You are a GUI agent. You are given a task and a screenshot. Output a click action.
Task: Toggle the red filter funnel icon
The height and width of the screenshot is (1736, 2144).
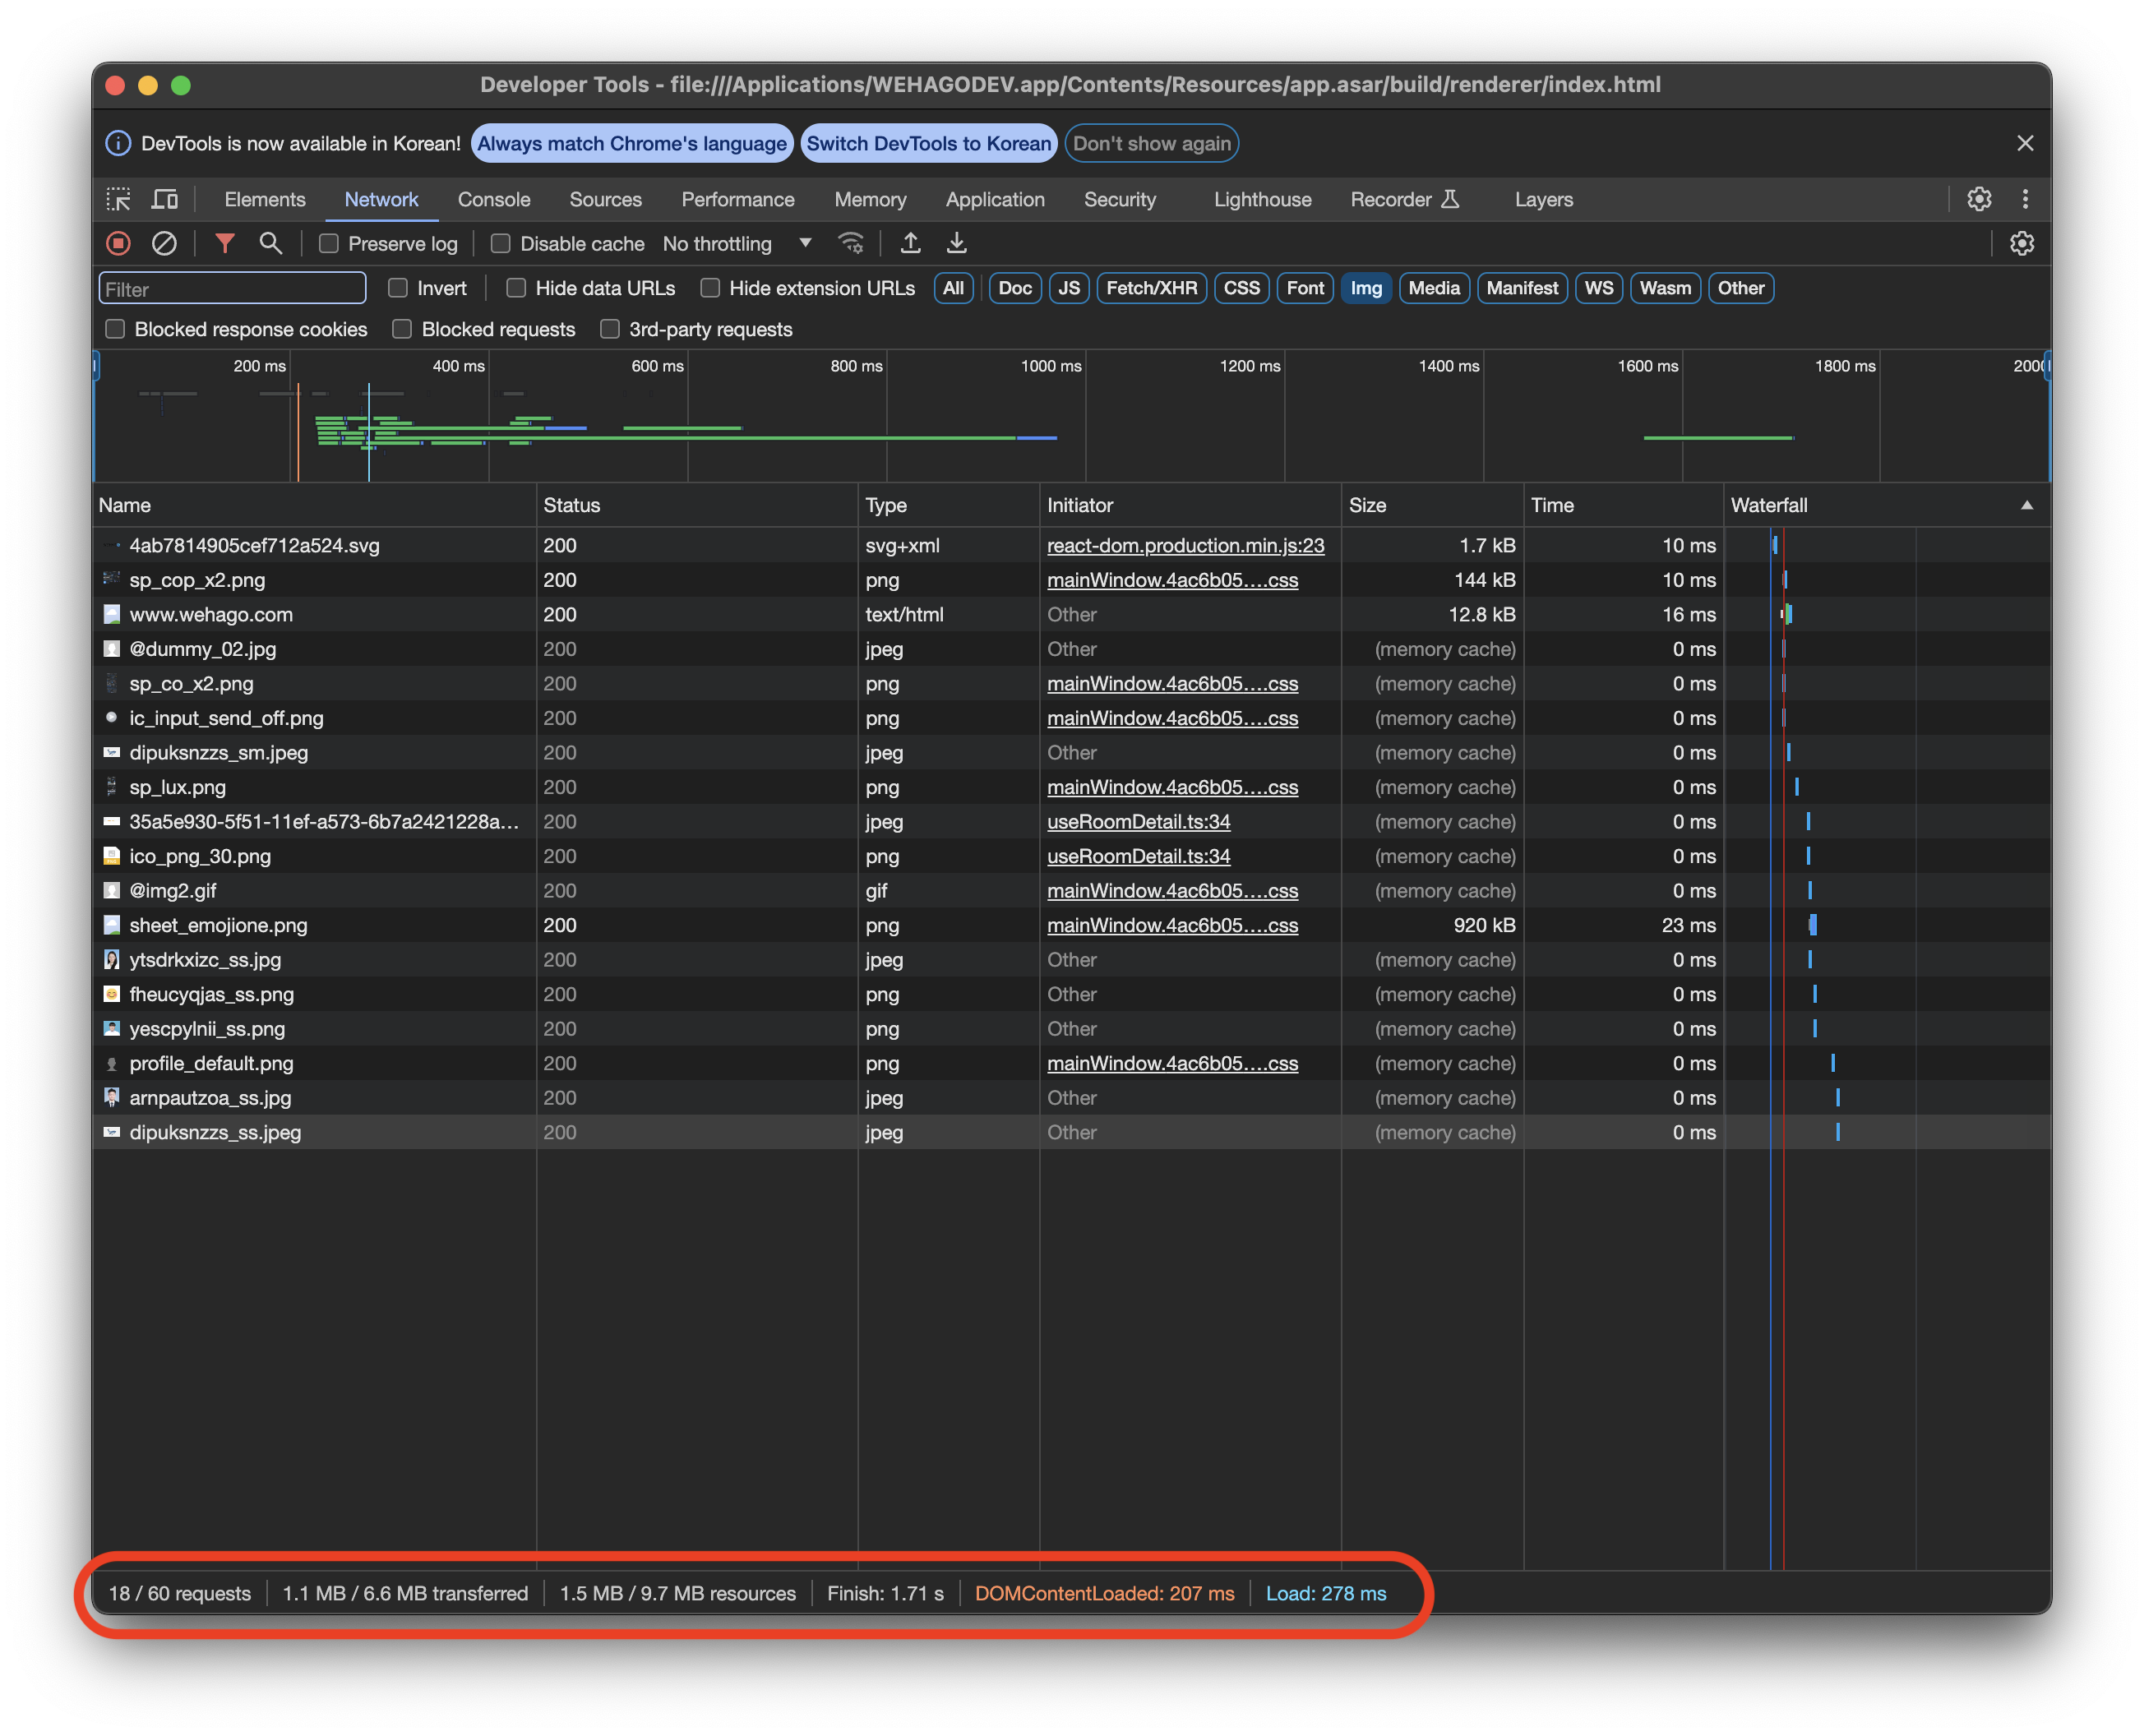225,243
